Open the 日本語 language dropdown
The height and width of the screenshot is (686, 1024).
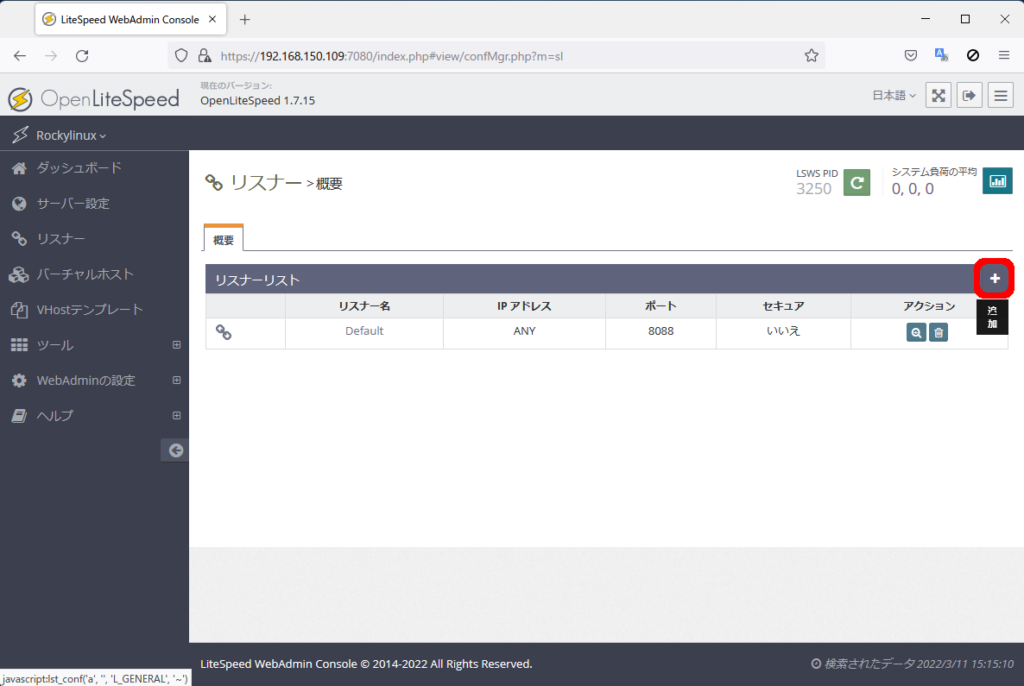tap(893, 96)
